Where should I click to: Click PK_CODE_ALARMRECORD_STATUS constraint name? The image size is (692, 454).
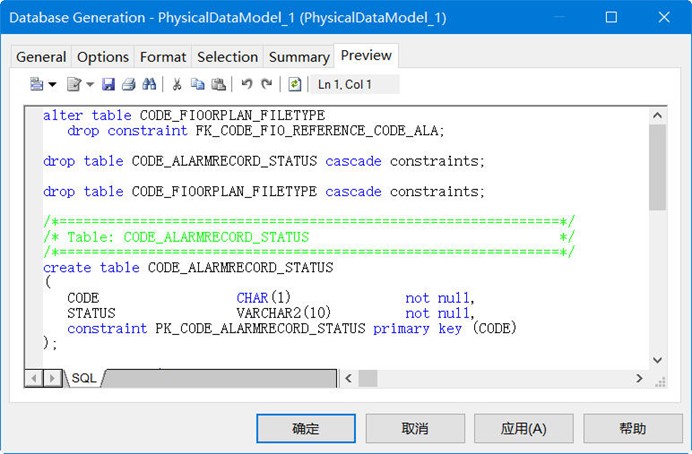click(260, 328)
